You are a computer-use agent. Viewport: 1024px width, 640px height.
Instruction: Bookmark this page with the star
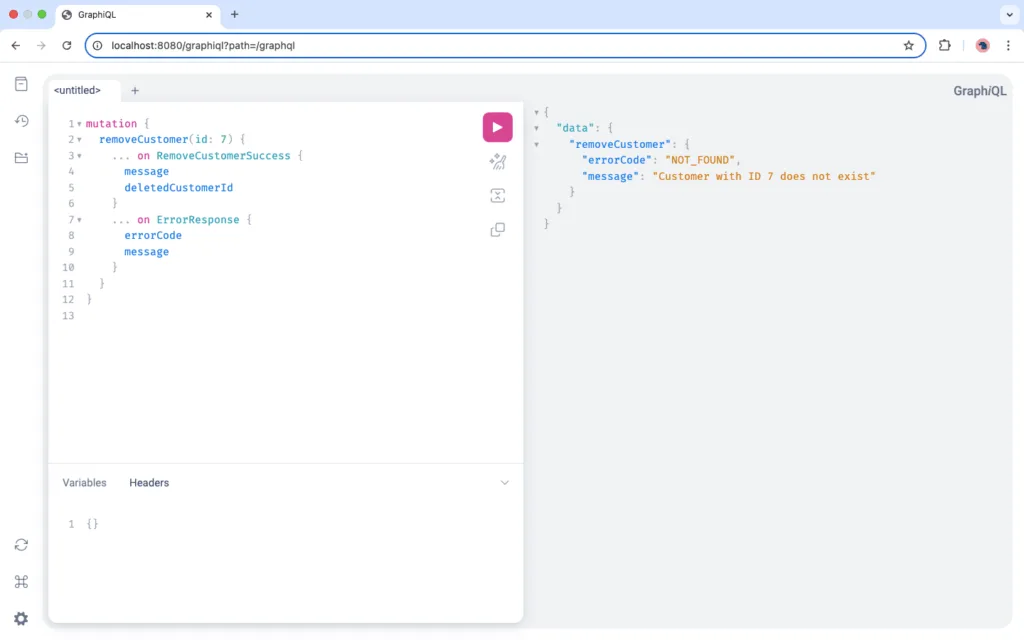click(x=908, y=46)
